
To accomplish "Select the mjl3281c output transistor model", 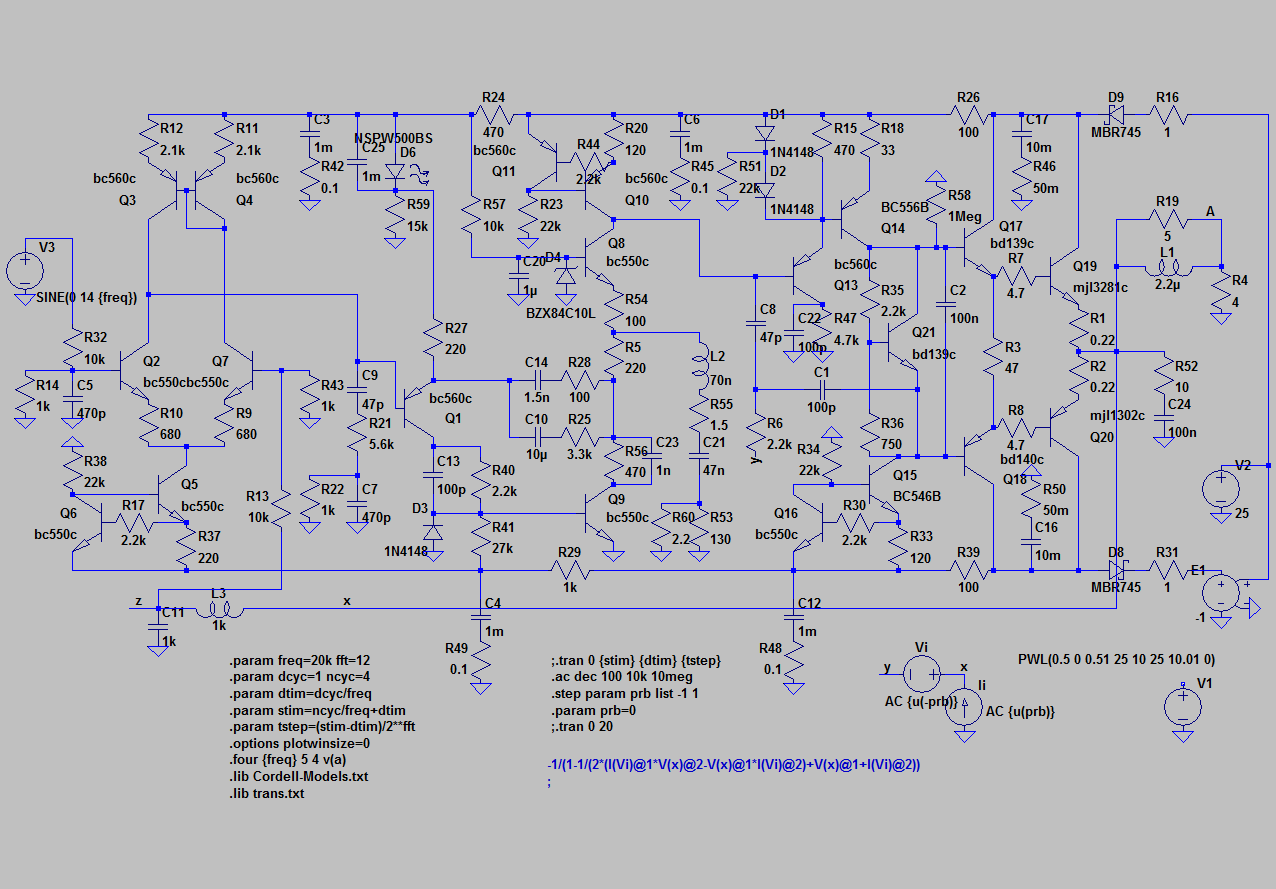I will 1100,289.
